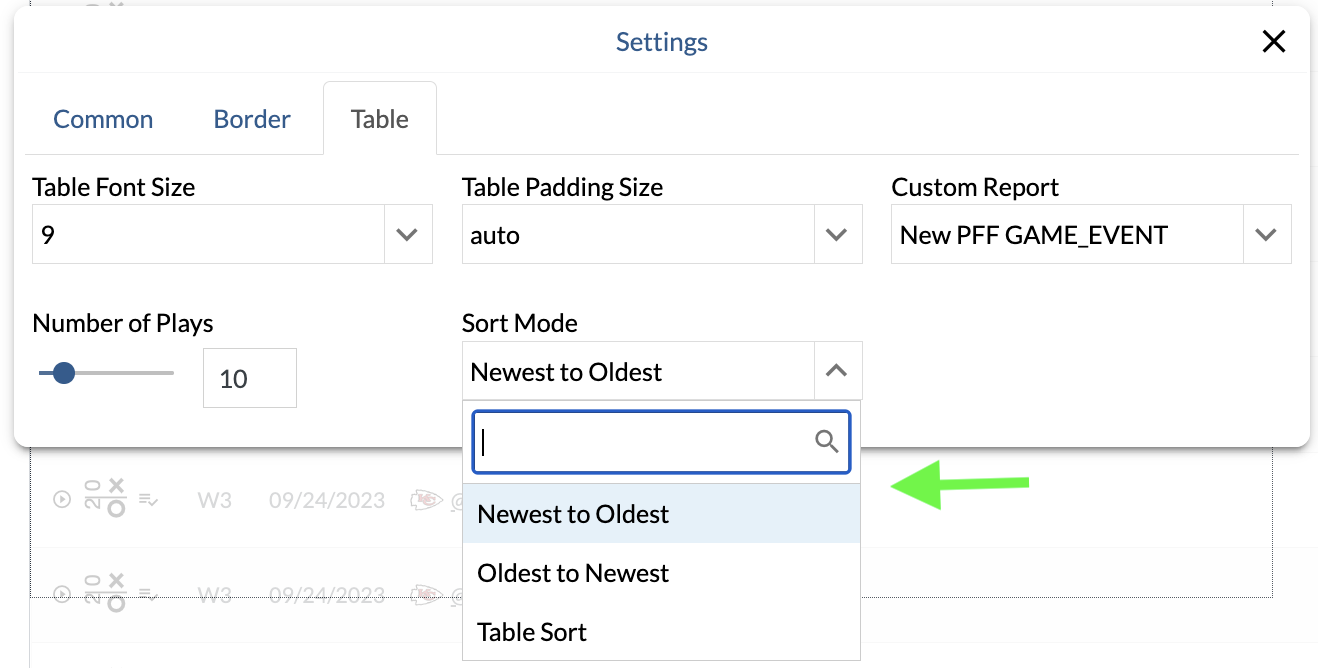Click the Chiefs team logo in first row

[x=427, y=499]
